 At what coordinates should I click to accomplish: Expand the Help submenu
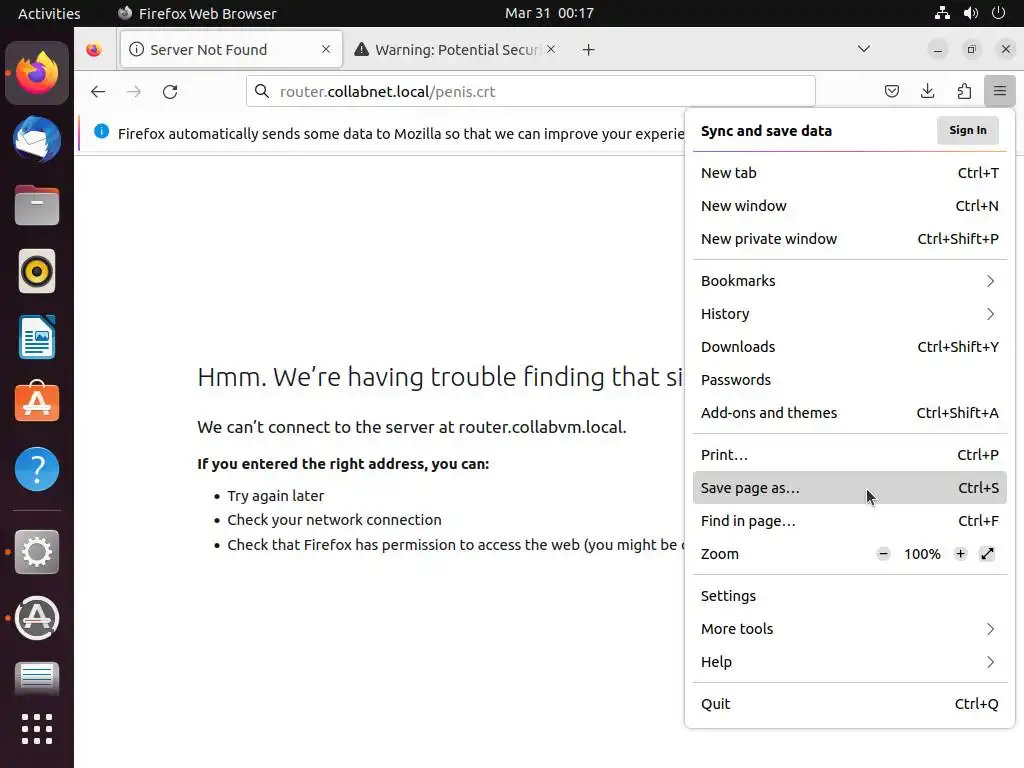pyautogui.click(x=849, y=662)
